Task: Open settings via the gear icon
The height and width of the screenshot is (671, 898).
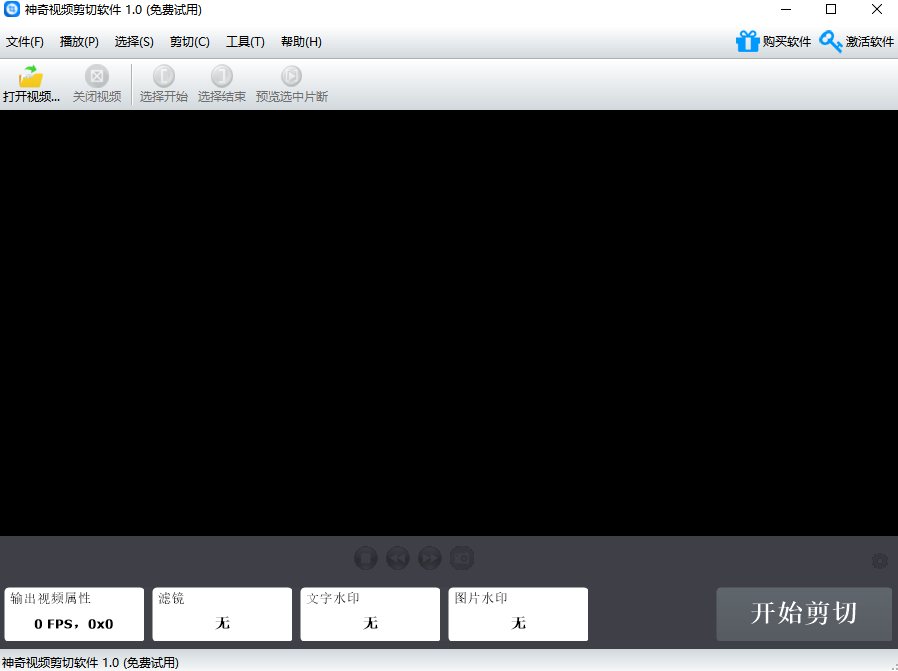Action: click(x=881, y=562)
